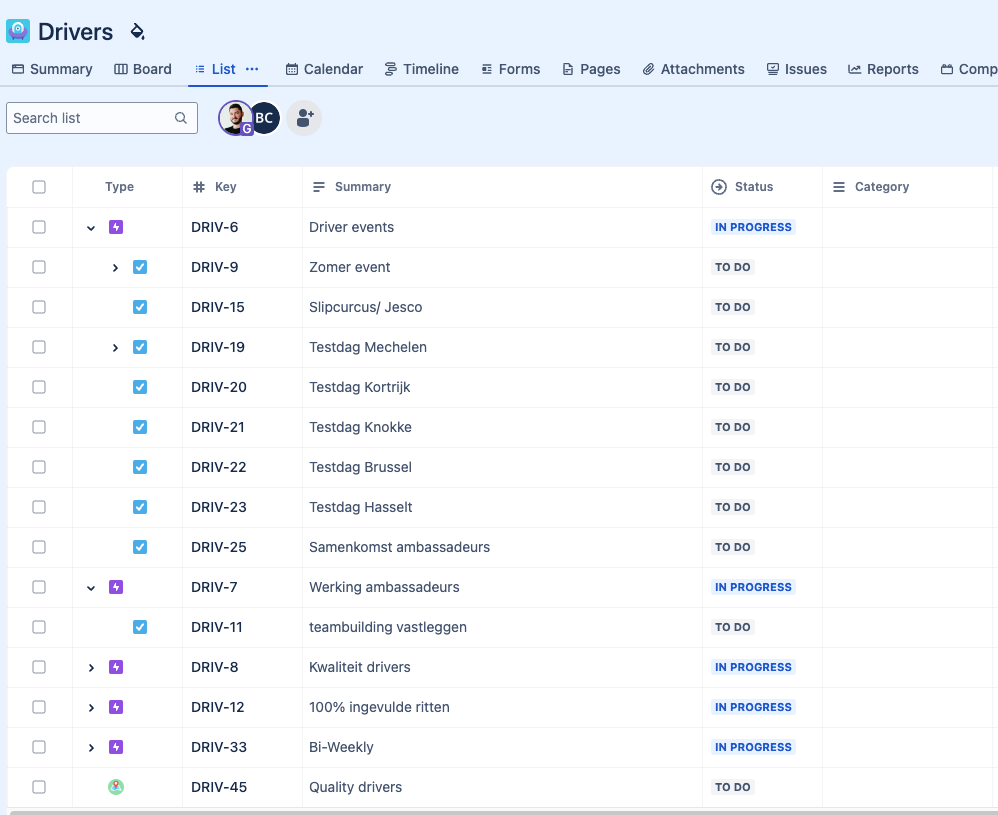Open the List tab more options dots
This screenshot has width=998, height=815.
click(252, 69)
